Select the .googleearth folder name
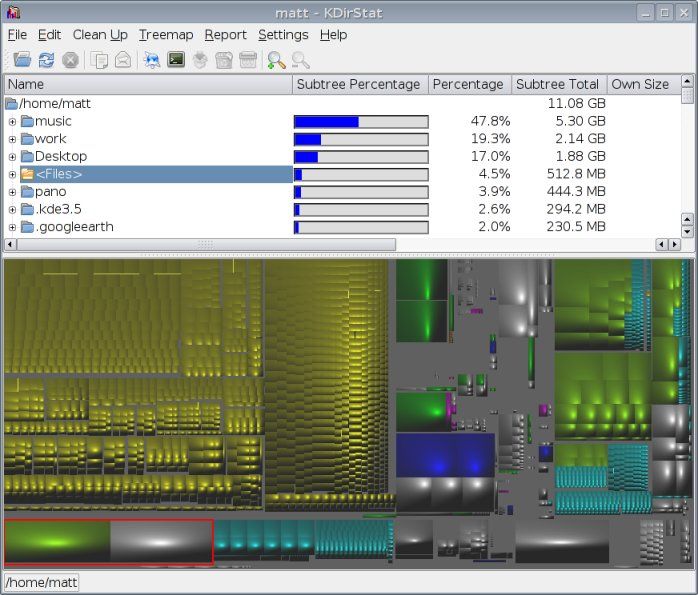Screen dimensions: 698x595 (74, 227)
